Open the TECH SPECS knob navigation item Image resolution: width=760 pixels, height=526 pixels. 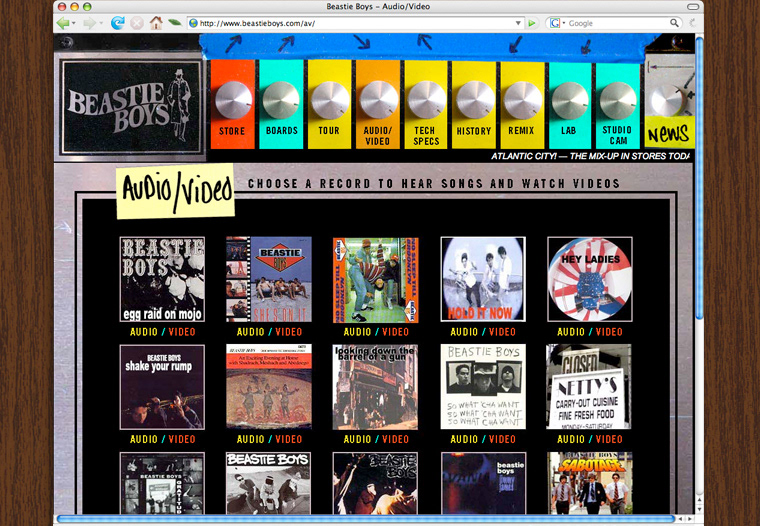pyautogui.click(x=426, y=104)
